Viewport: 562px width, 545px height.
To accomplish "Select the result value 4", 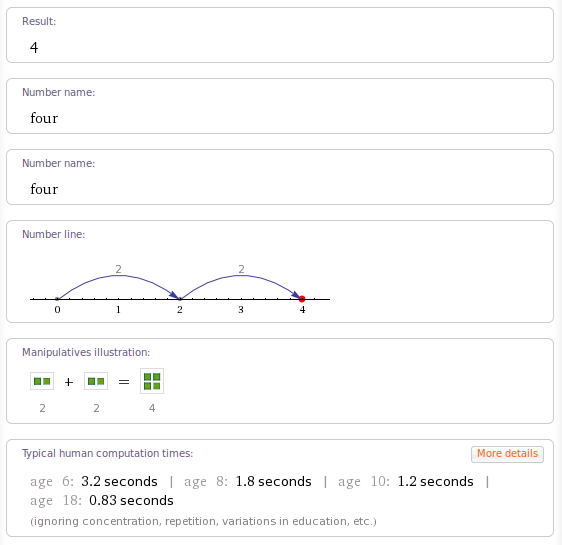I will point(34,48).
